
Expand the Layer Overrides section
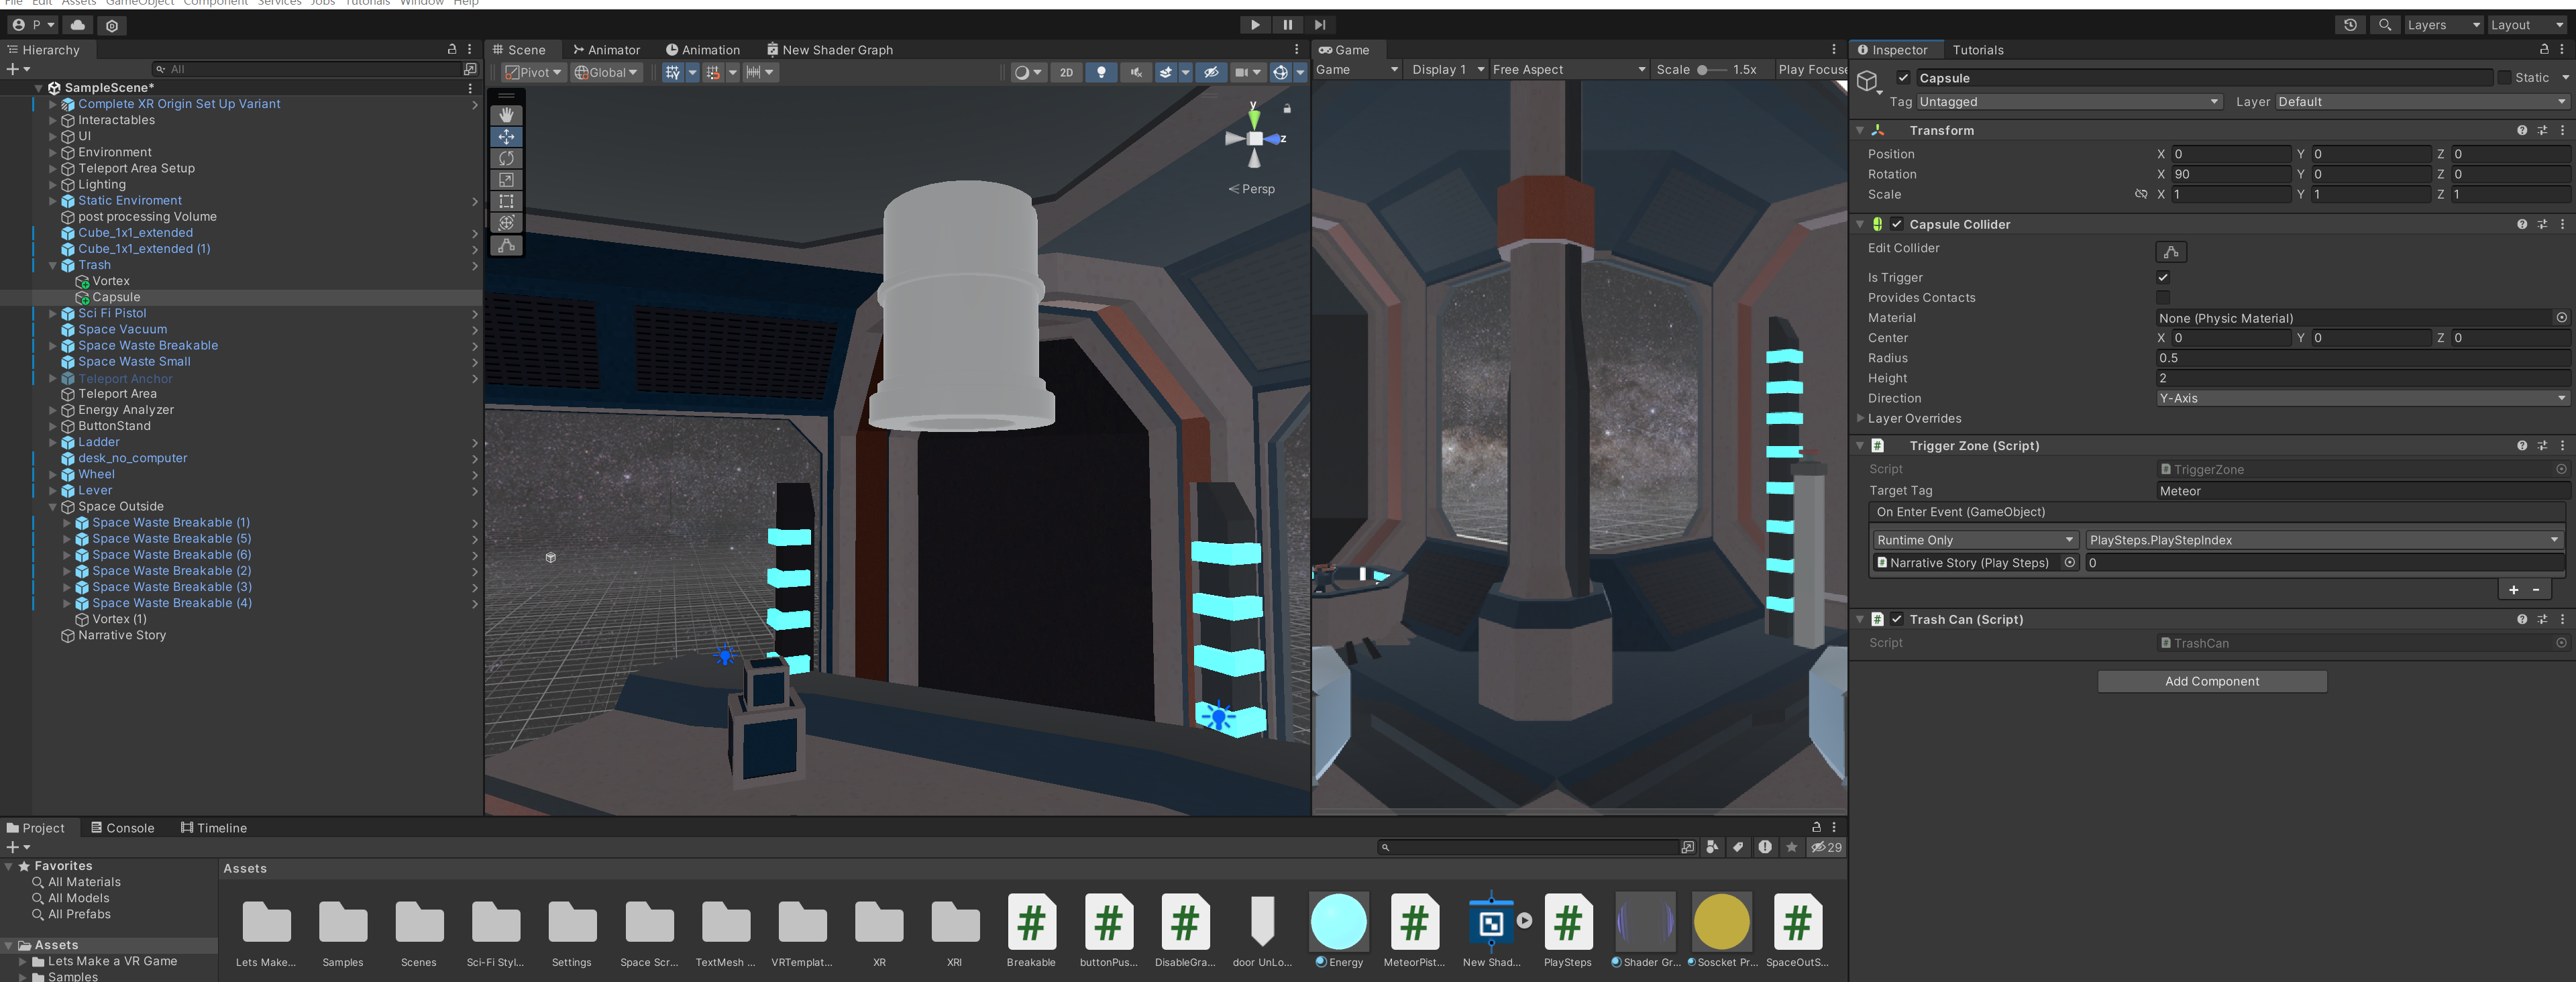1860,418
